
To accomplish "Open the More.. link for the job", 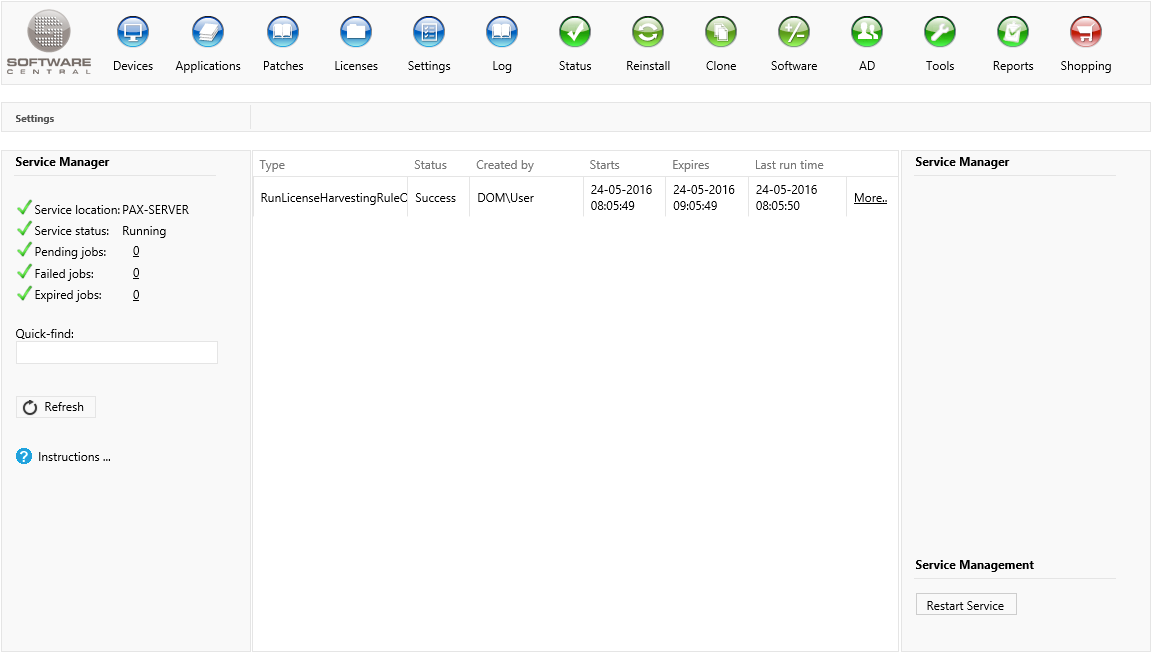I will tap(870, 198).
